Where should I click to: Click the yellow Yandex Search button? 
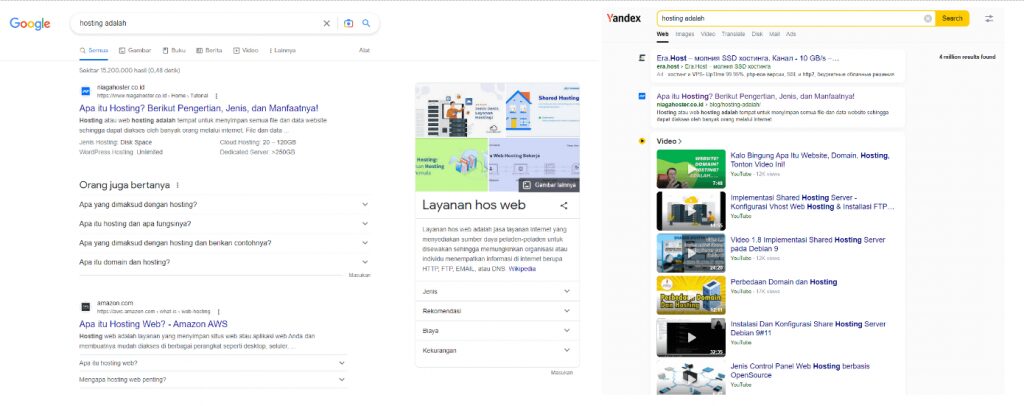(952, 18)
